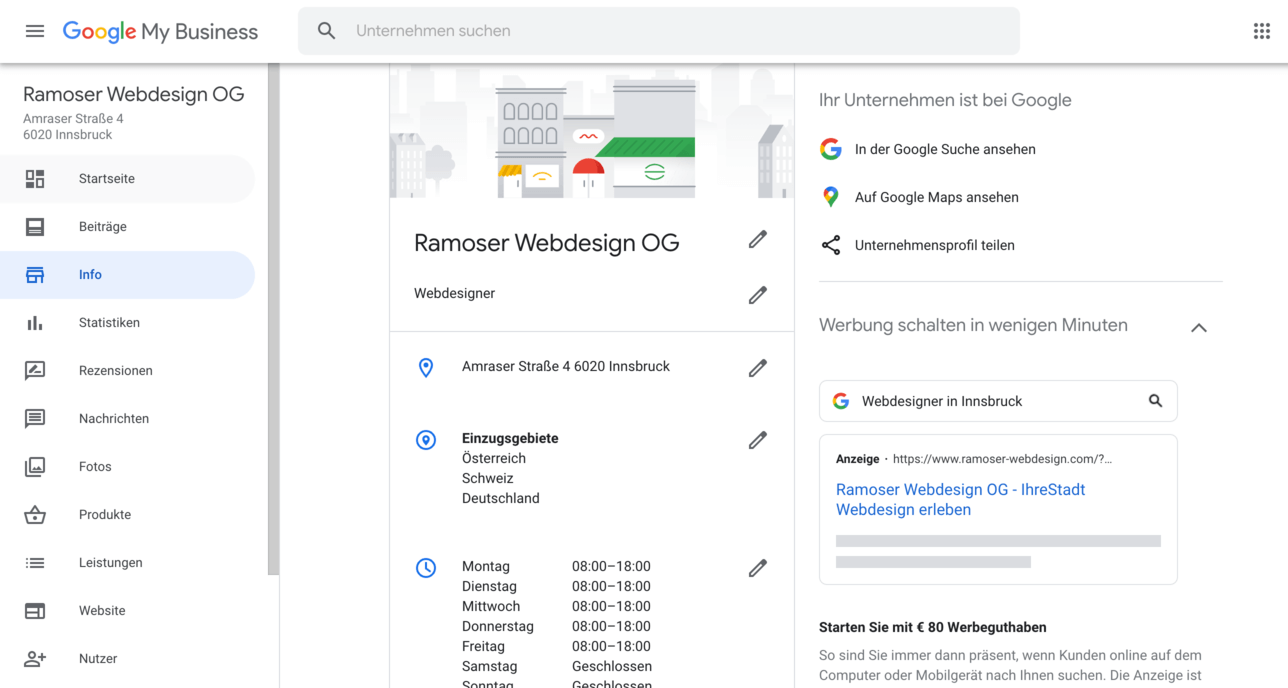The image size is (1288, 688).
Task: Open Produkte in the sidebar
Action: click(x=127, y=515)
